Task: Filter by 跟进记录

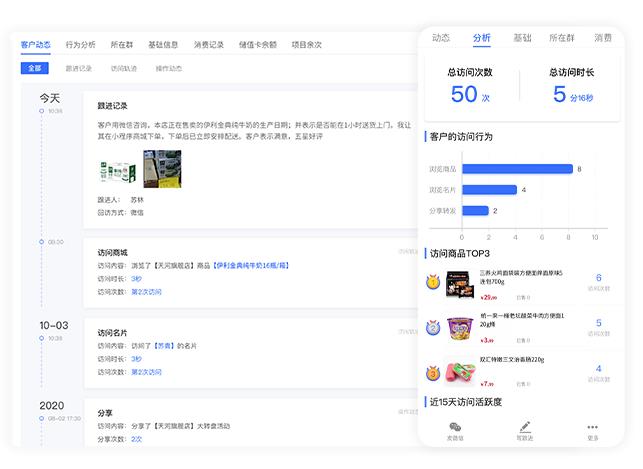Action: coord(79,68)
